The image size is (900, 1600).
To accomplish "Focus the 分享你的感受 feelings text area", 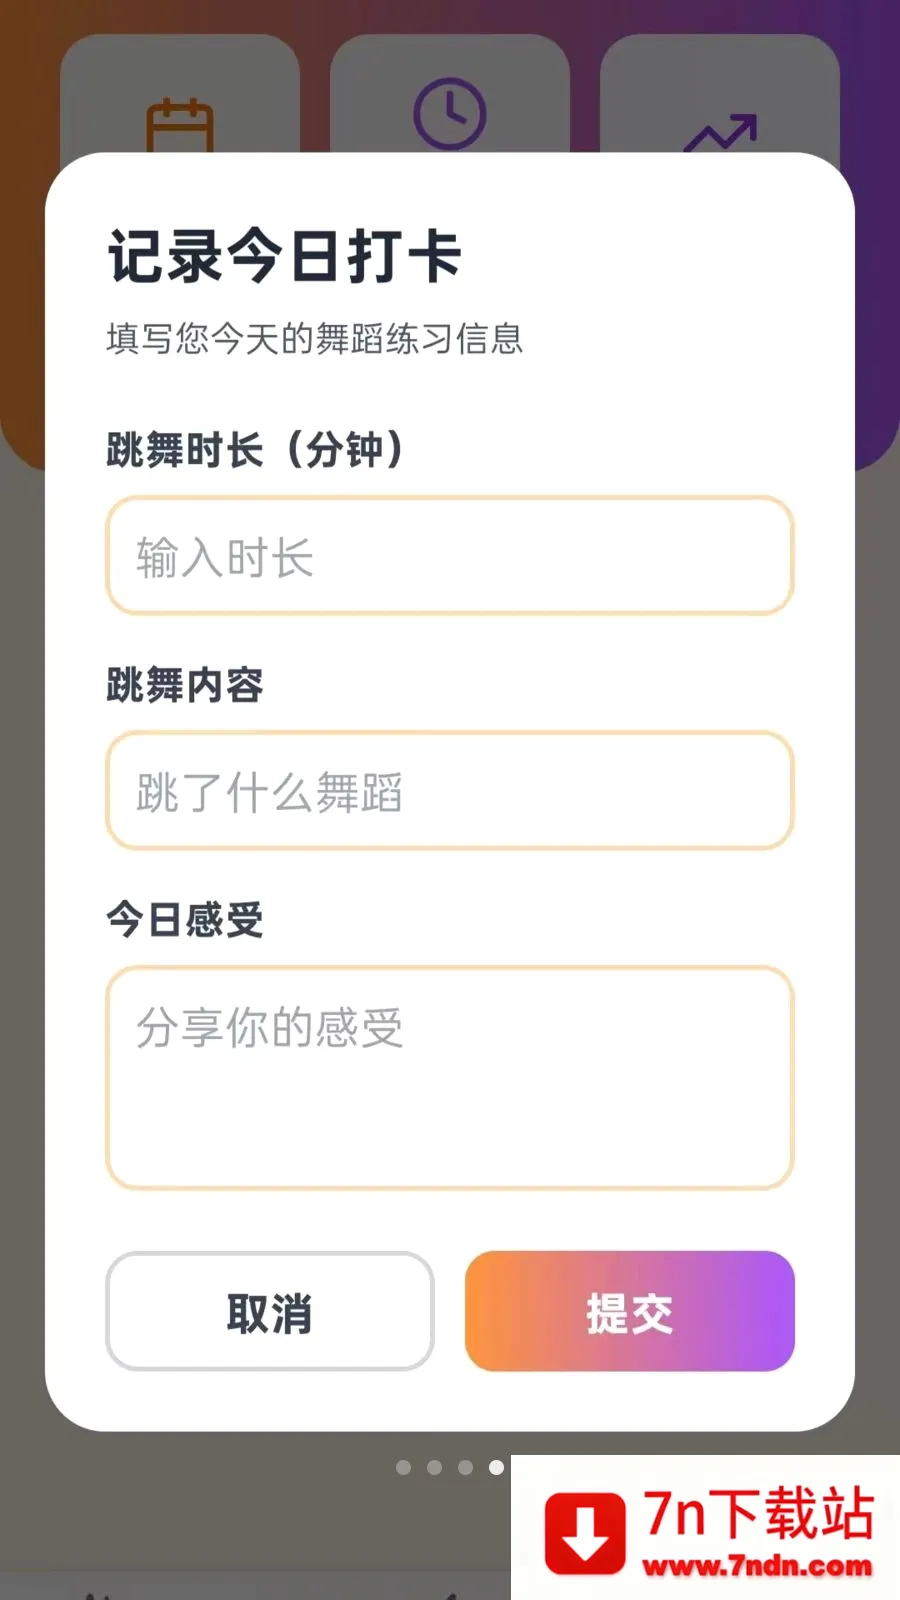I will point(450,1078).
